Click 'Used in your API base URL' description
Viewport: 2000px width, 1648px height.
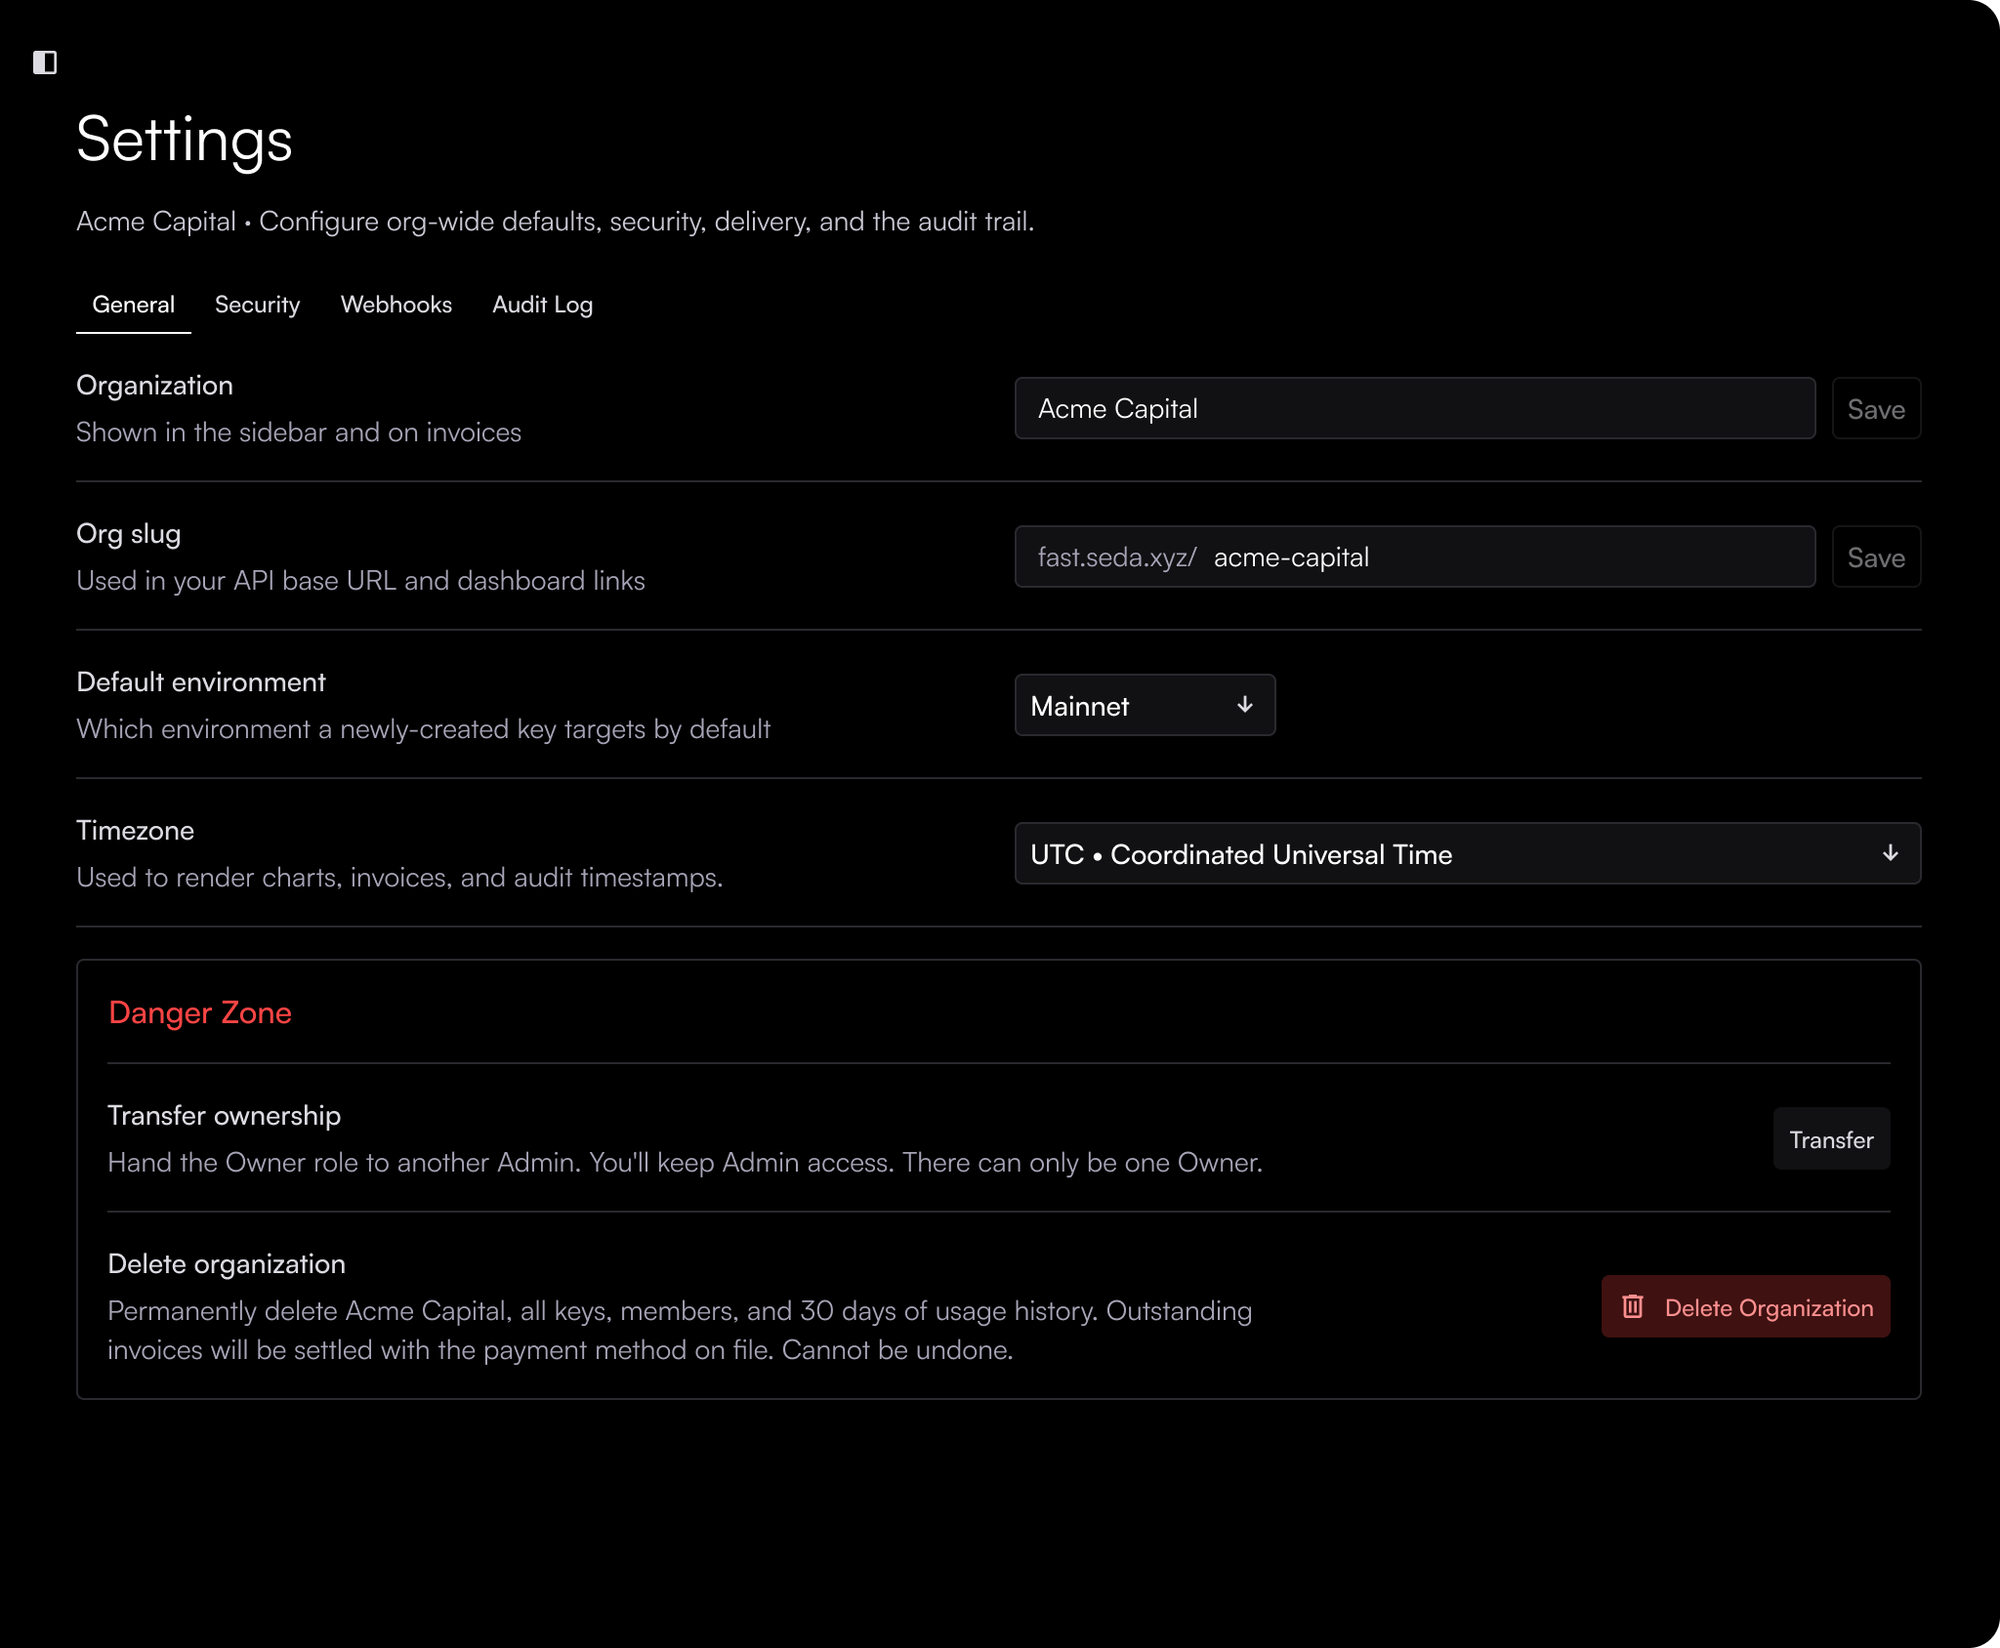(x=360, y=580)
